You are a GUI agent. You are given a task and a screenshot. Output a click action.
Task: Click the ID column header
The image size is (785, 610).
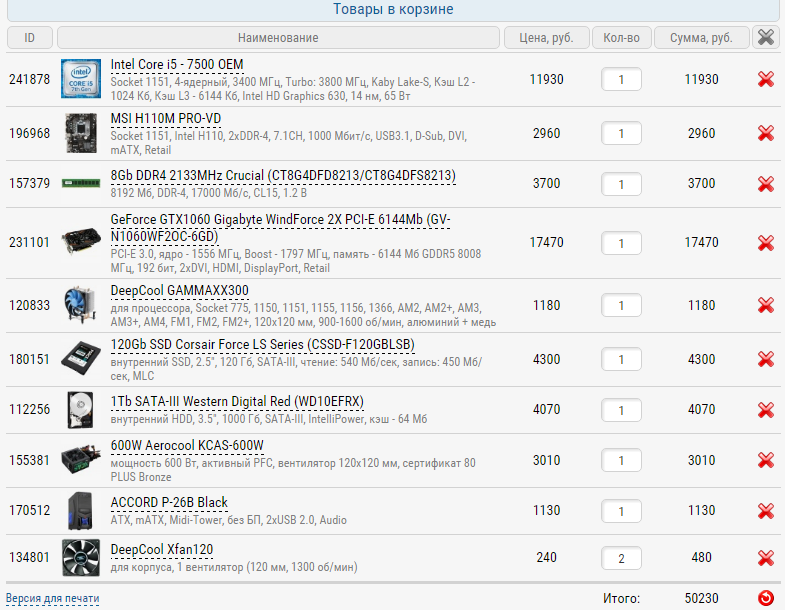click(x=30, y=38)
